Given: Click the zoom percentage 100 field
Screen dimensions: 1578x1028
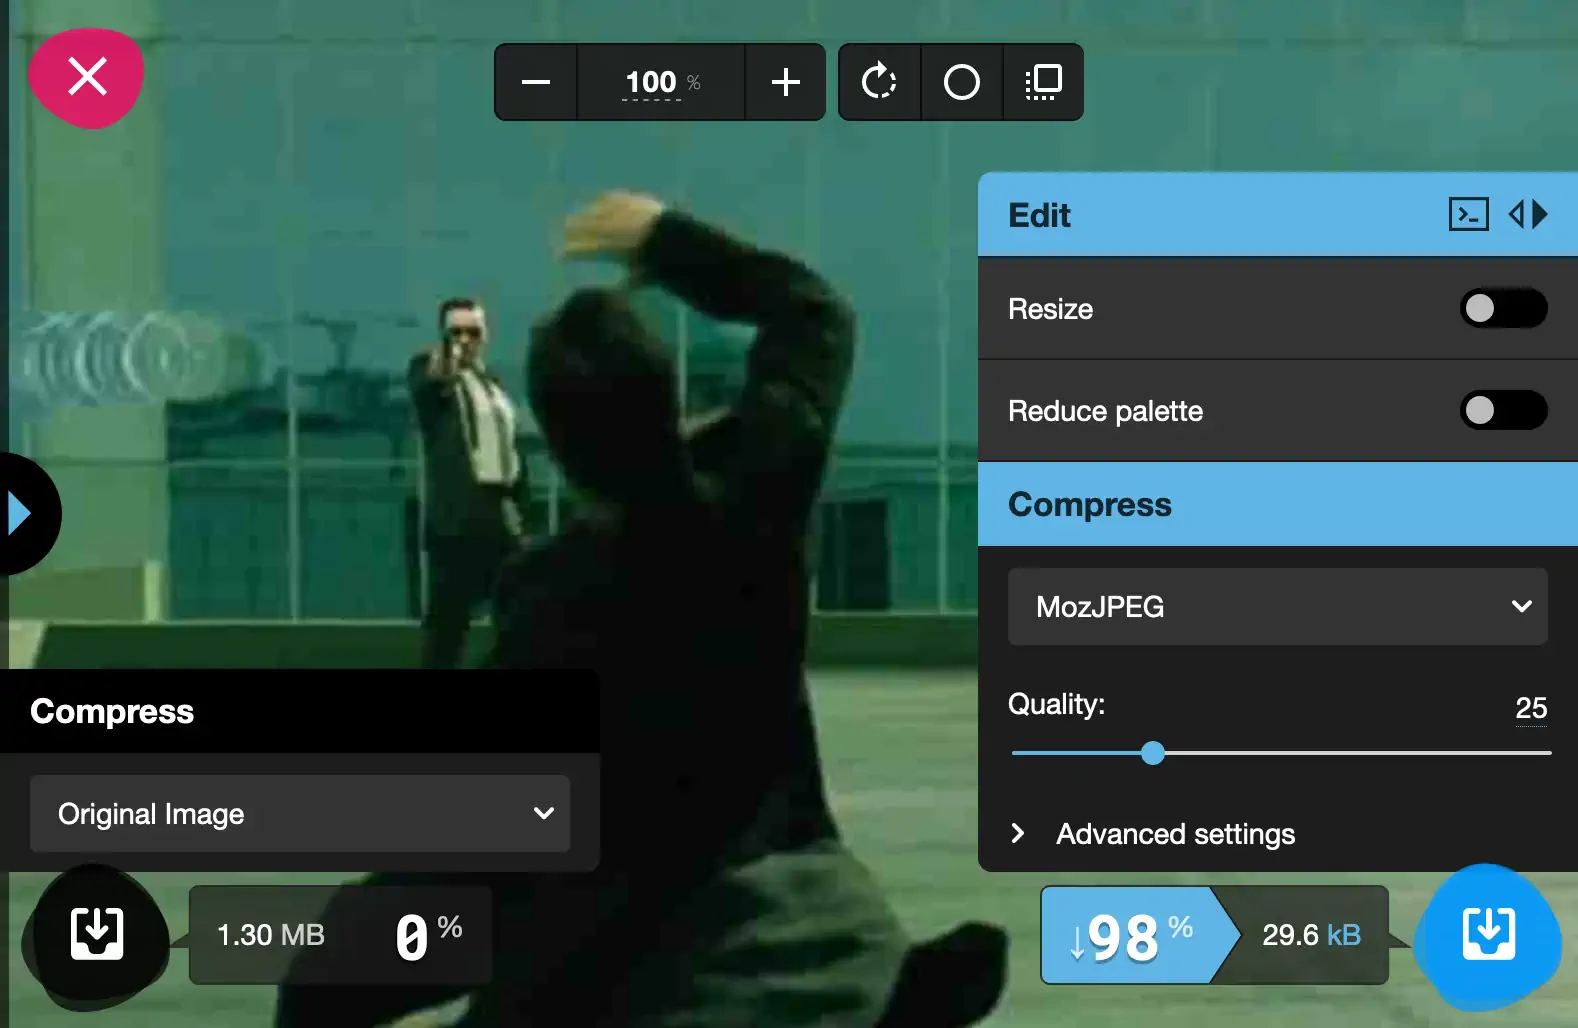Looking at the screenshot, I should tap(652, 82).
